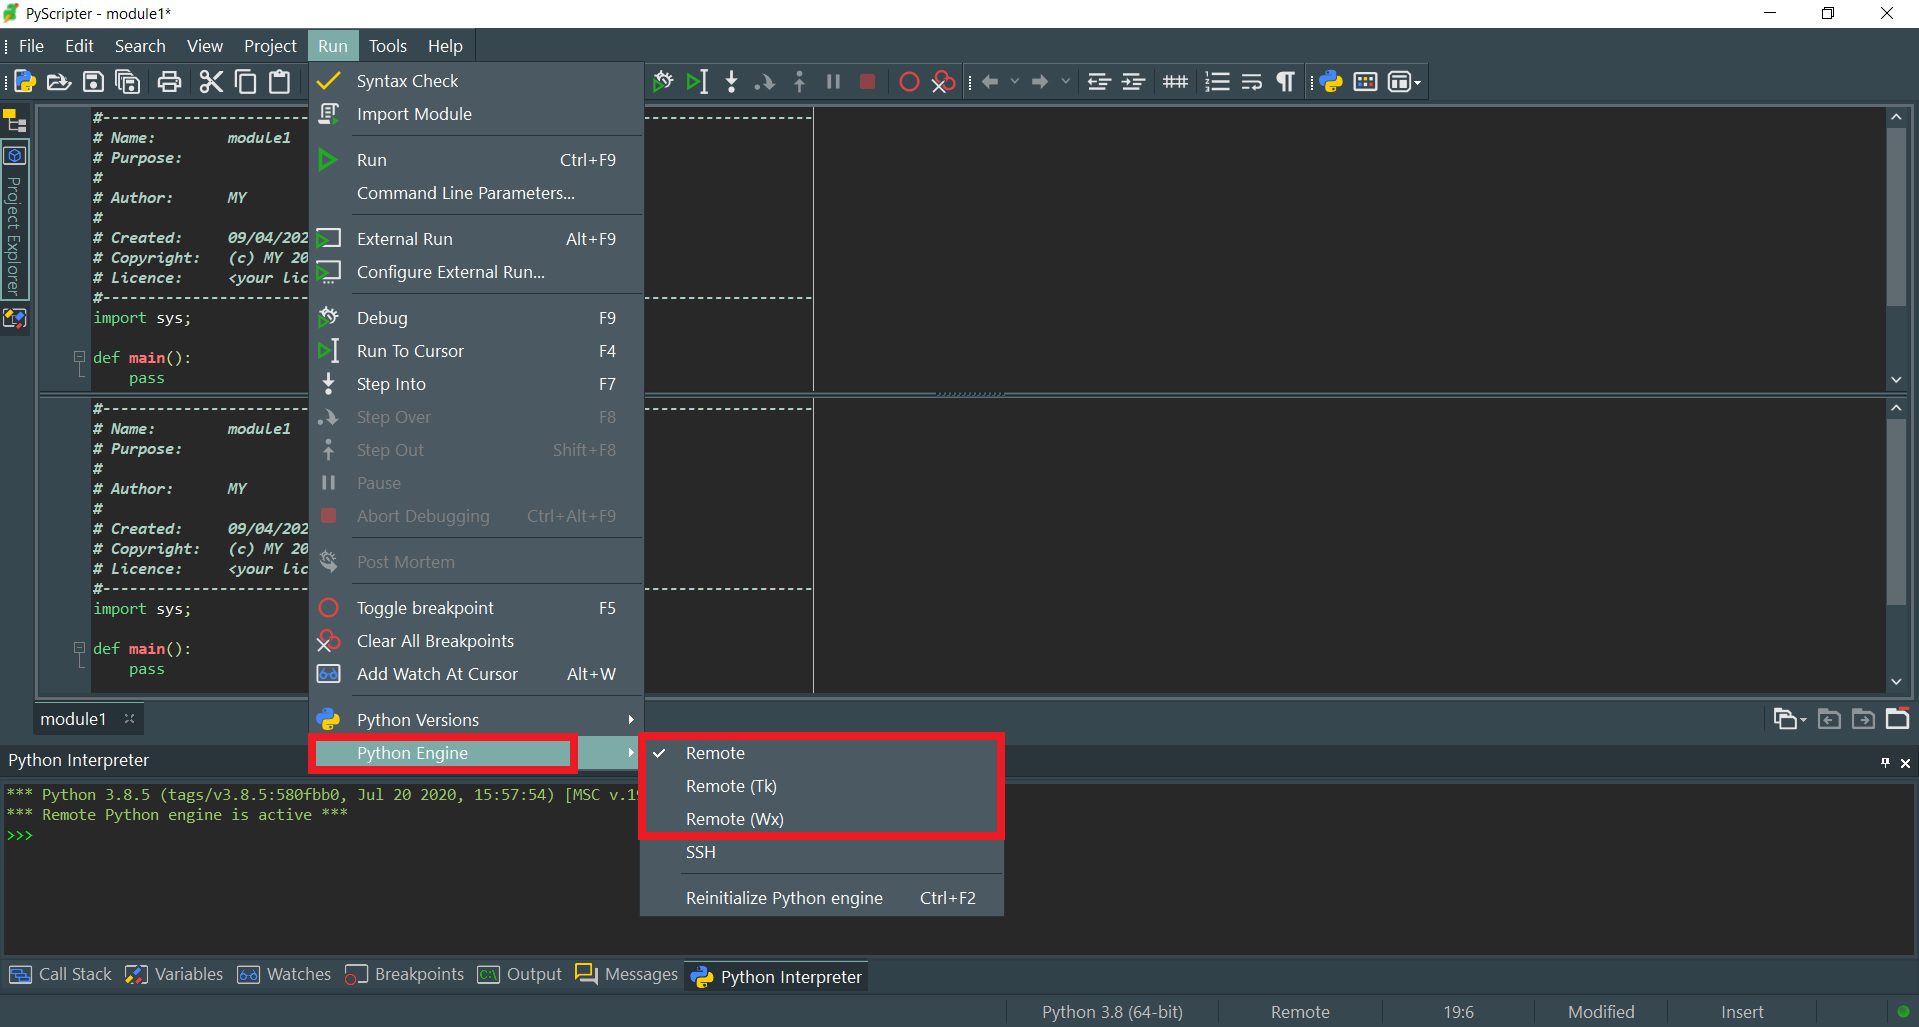Click the Cut icon in the toolbar
The height and width of the screenshot is (1027, 1919).
click(x=210, y=82)
